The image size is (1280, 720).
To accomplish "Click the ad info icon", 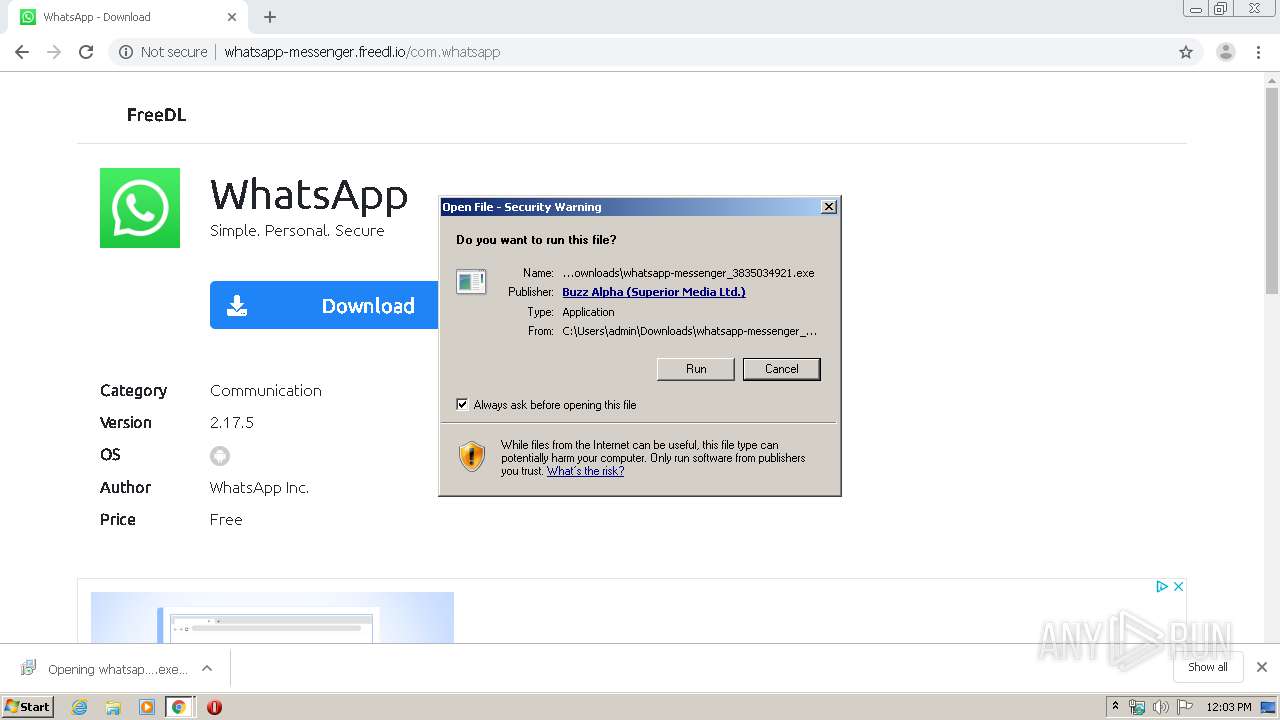I will pos(1162,587).
